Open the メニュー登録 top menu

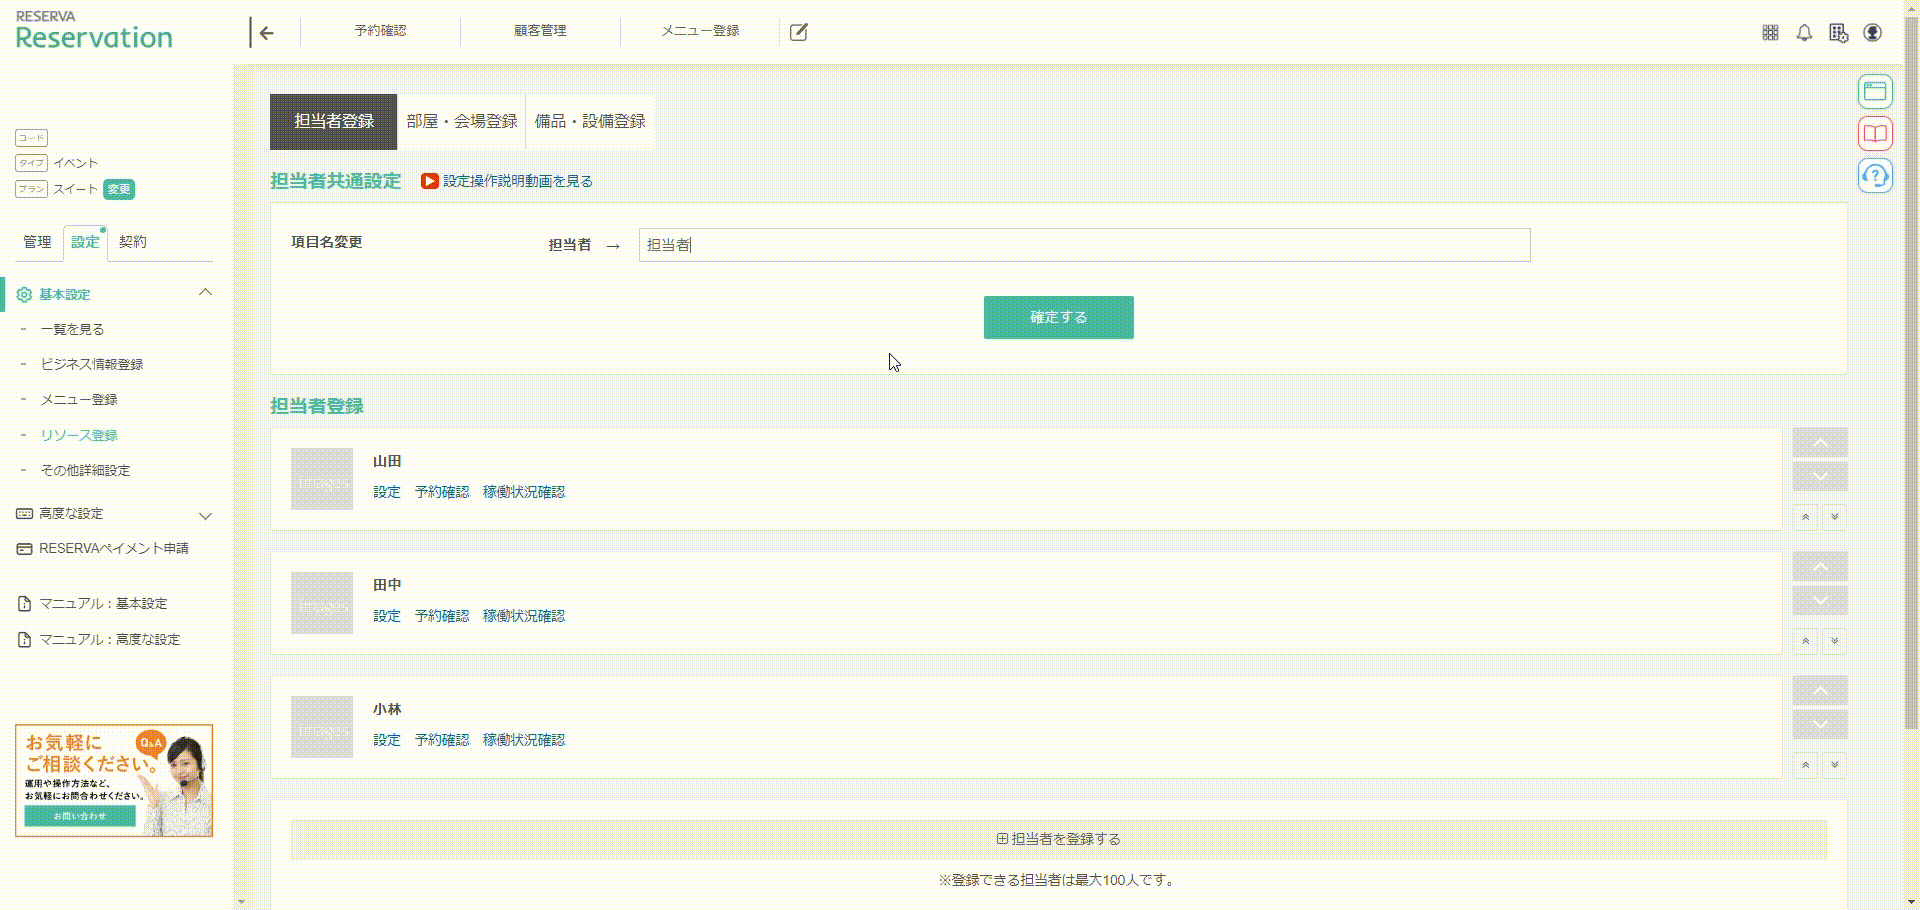(x=700, y=31)
